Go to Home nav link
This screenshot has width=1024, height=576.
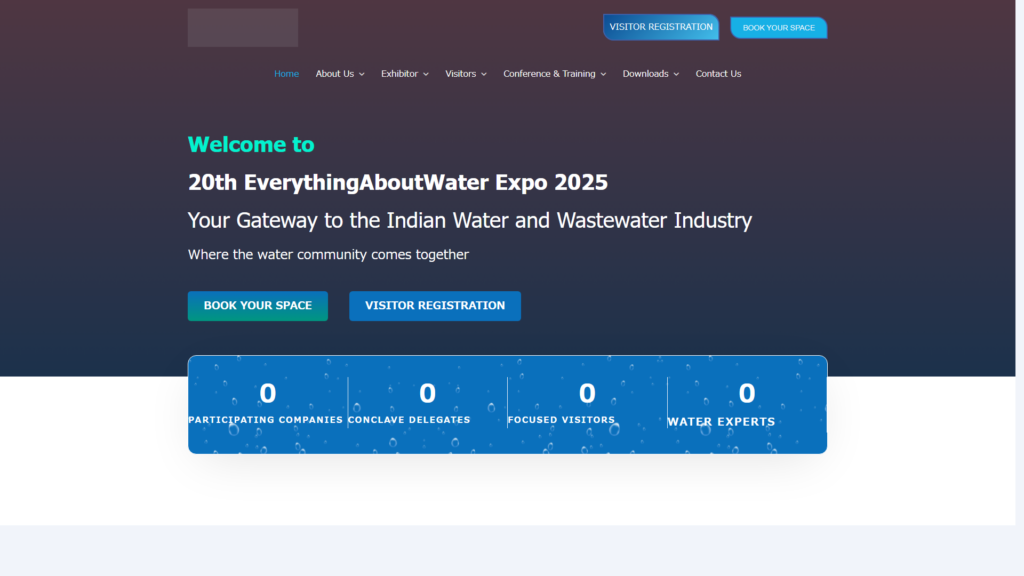(x=286, y=74)
